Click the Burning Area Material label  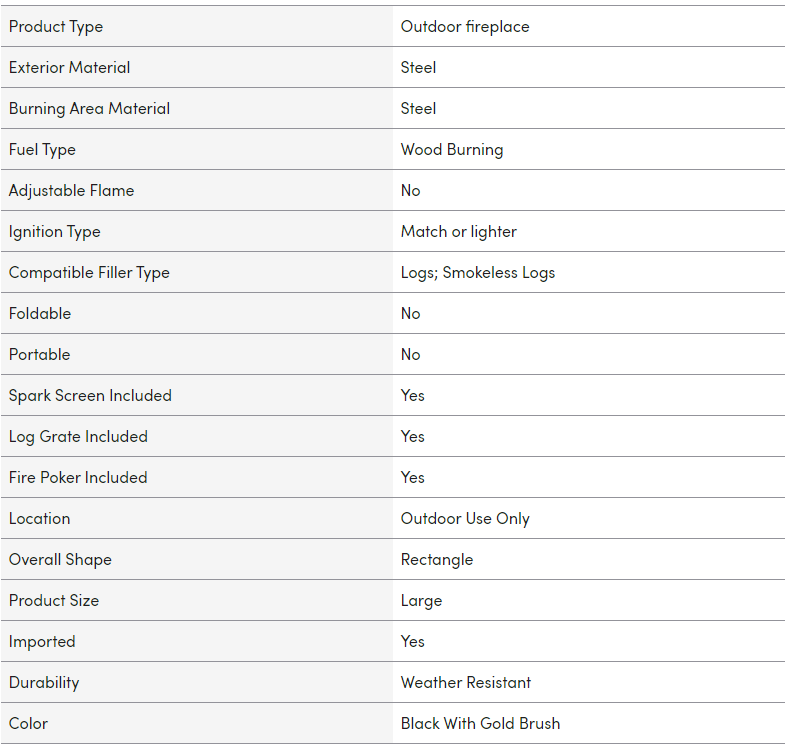click(x=90, y=109)
